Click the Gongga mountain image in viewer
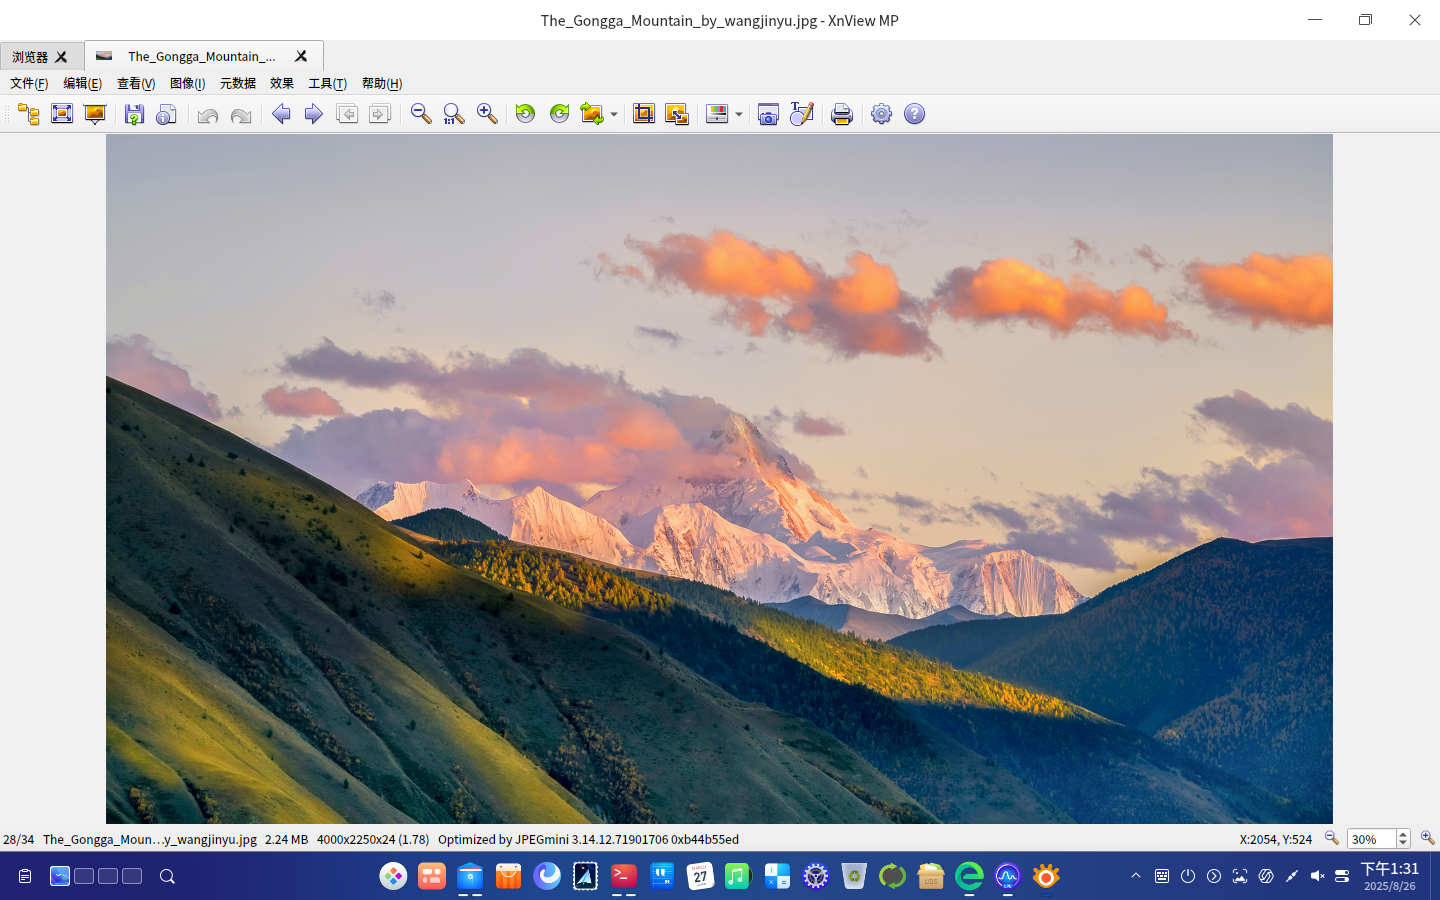This screenshot has height=900, width=1440. coord(719,479)
